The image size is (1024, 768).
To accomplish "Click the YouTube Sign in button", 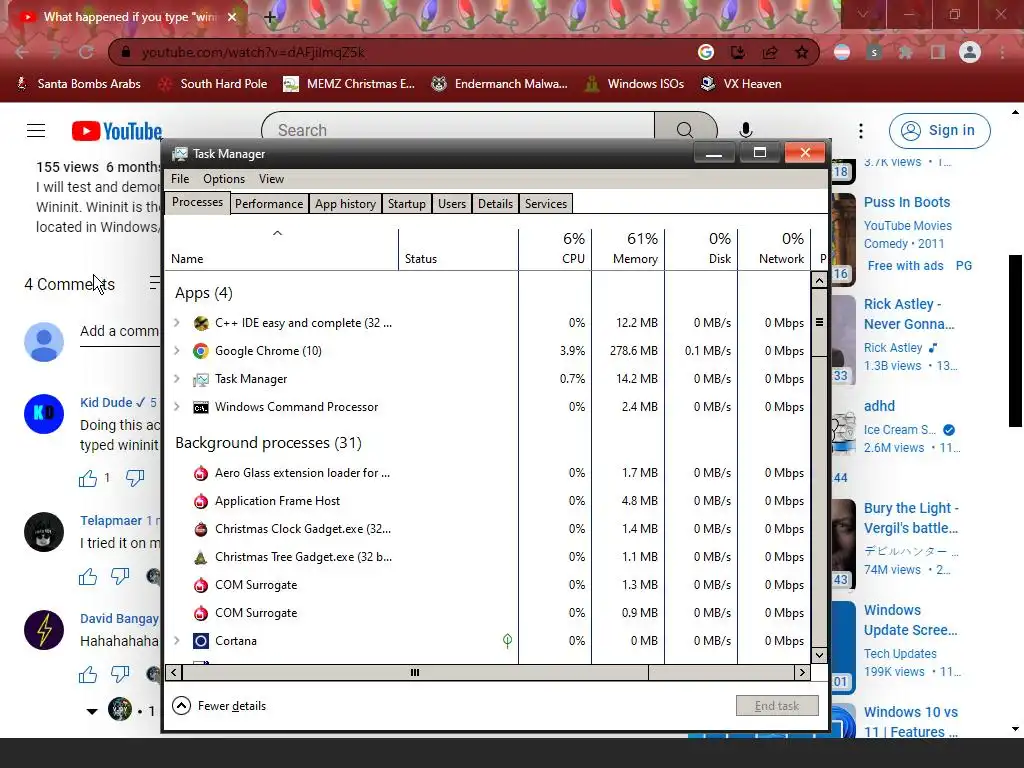I will click(x=939, y=131).
